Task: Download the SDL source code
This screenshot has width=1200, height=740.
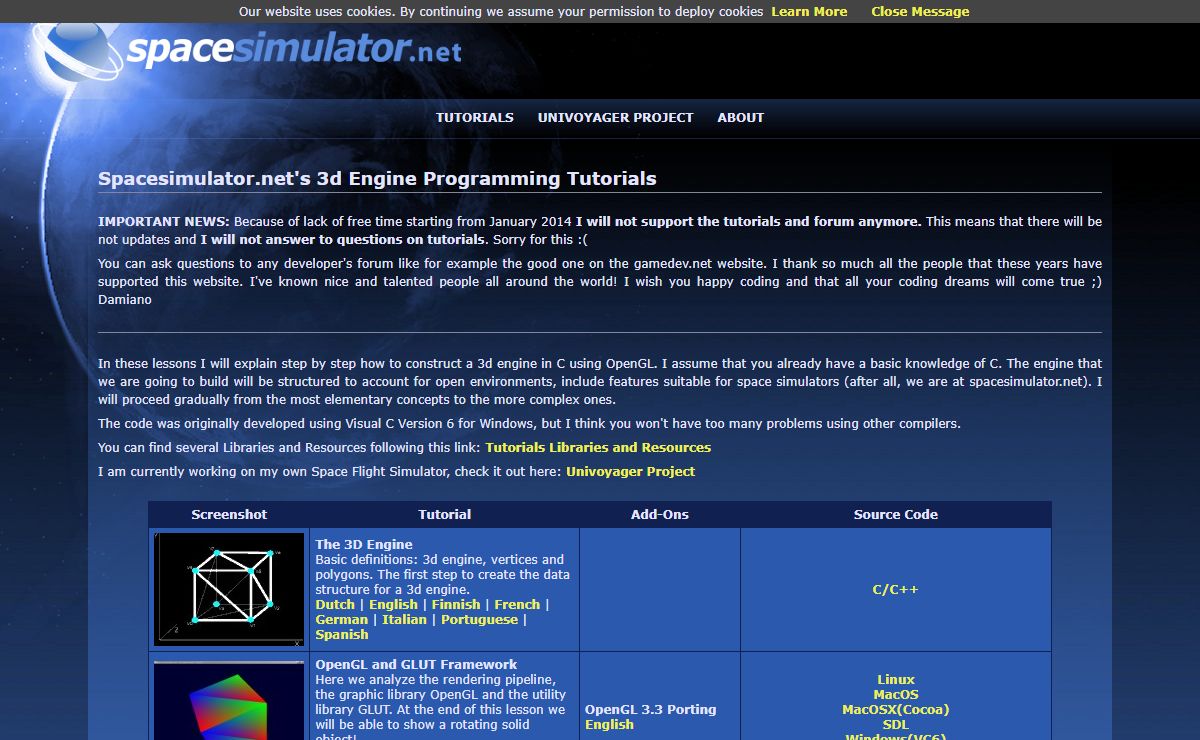Action: (896, 725)
